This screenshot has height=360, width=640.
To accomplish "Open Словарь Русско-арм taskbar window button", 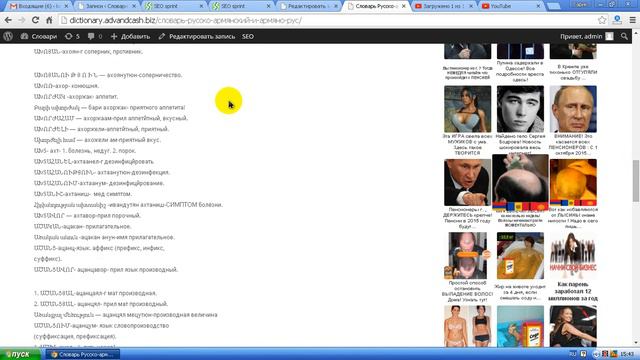I will (83, 354).
